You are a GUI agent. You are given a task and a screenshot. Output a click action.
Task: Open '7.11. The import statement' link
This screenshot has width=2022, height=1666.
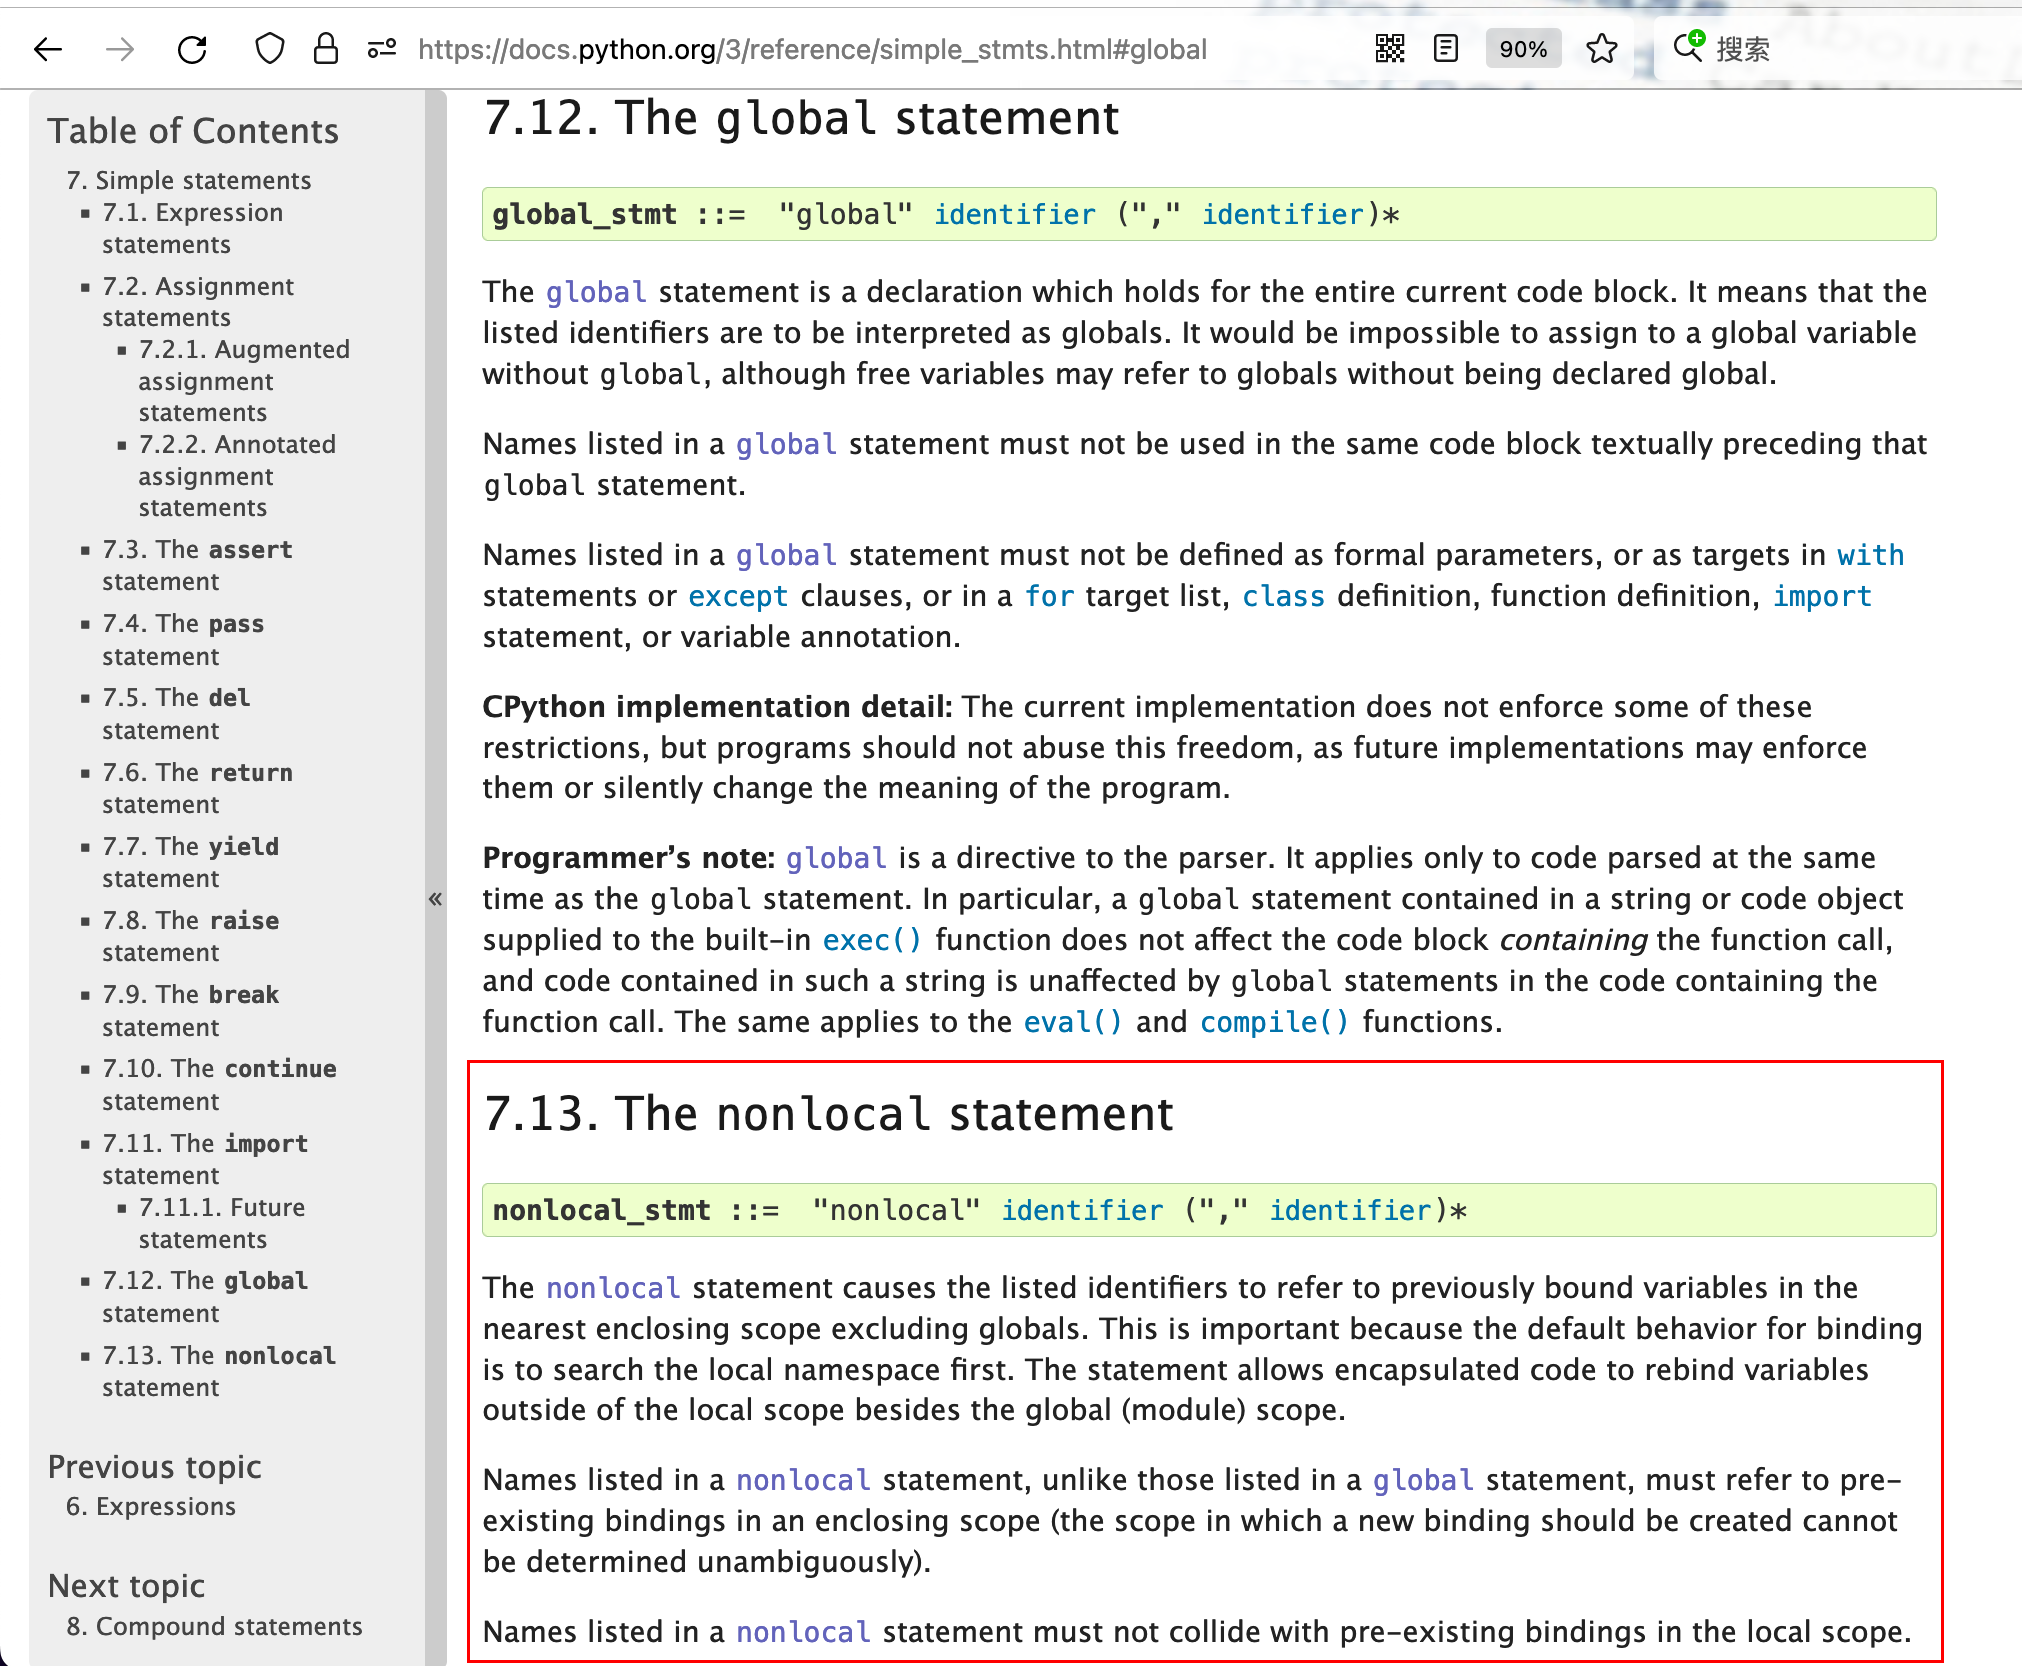[205, 1159]
